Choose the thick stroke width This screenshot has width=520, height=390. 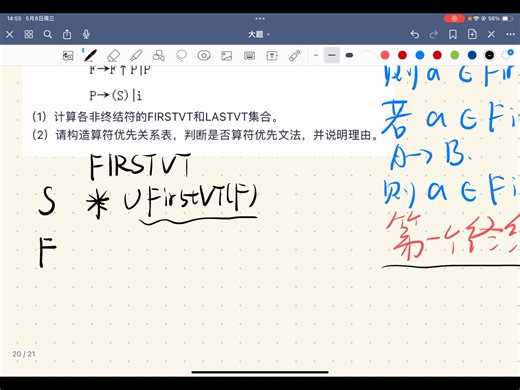pos(349,55)
